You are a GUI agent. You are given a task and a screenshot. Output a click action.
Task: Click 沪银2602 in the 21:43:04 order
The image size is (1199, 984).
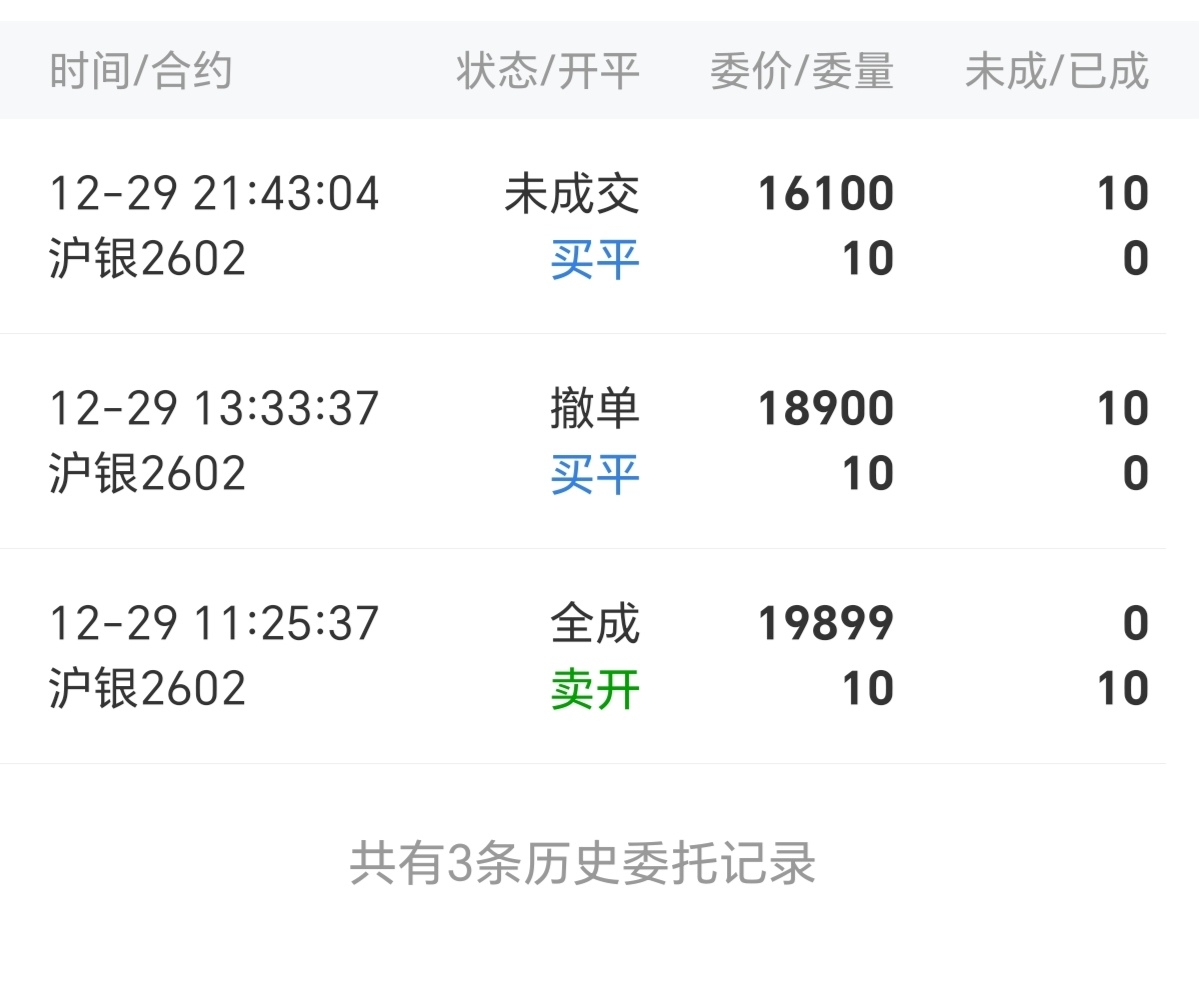tap(147, 260)
